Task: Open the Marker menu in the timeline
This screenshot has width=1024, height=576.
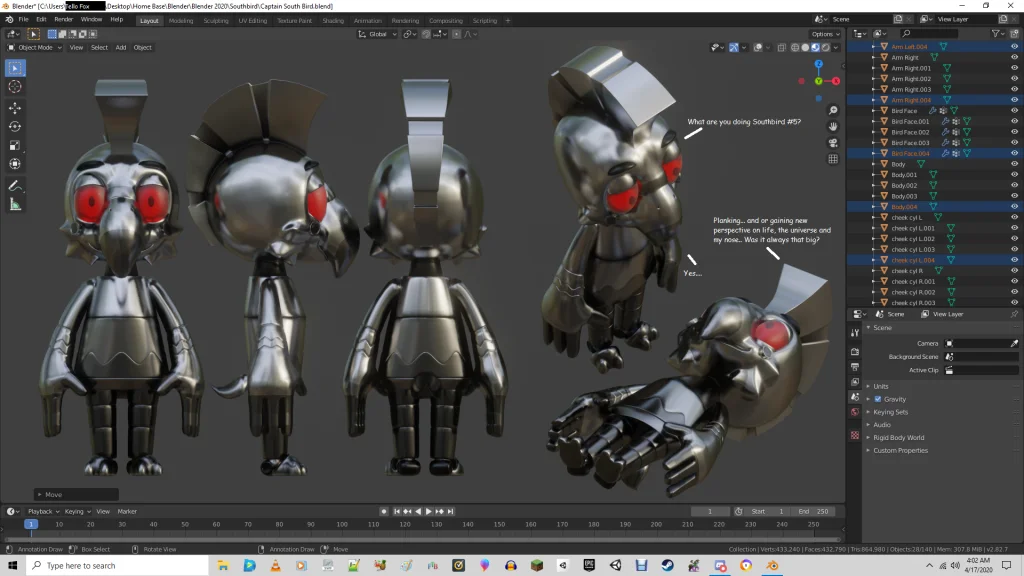Action: (x=127, y=512)
